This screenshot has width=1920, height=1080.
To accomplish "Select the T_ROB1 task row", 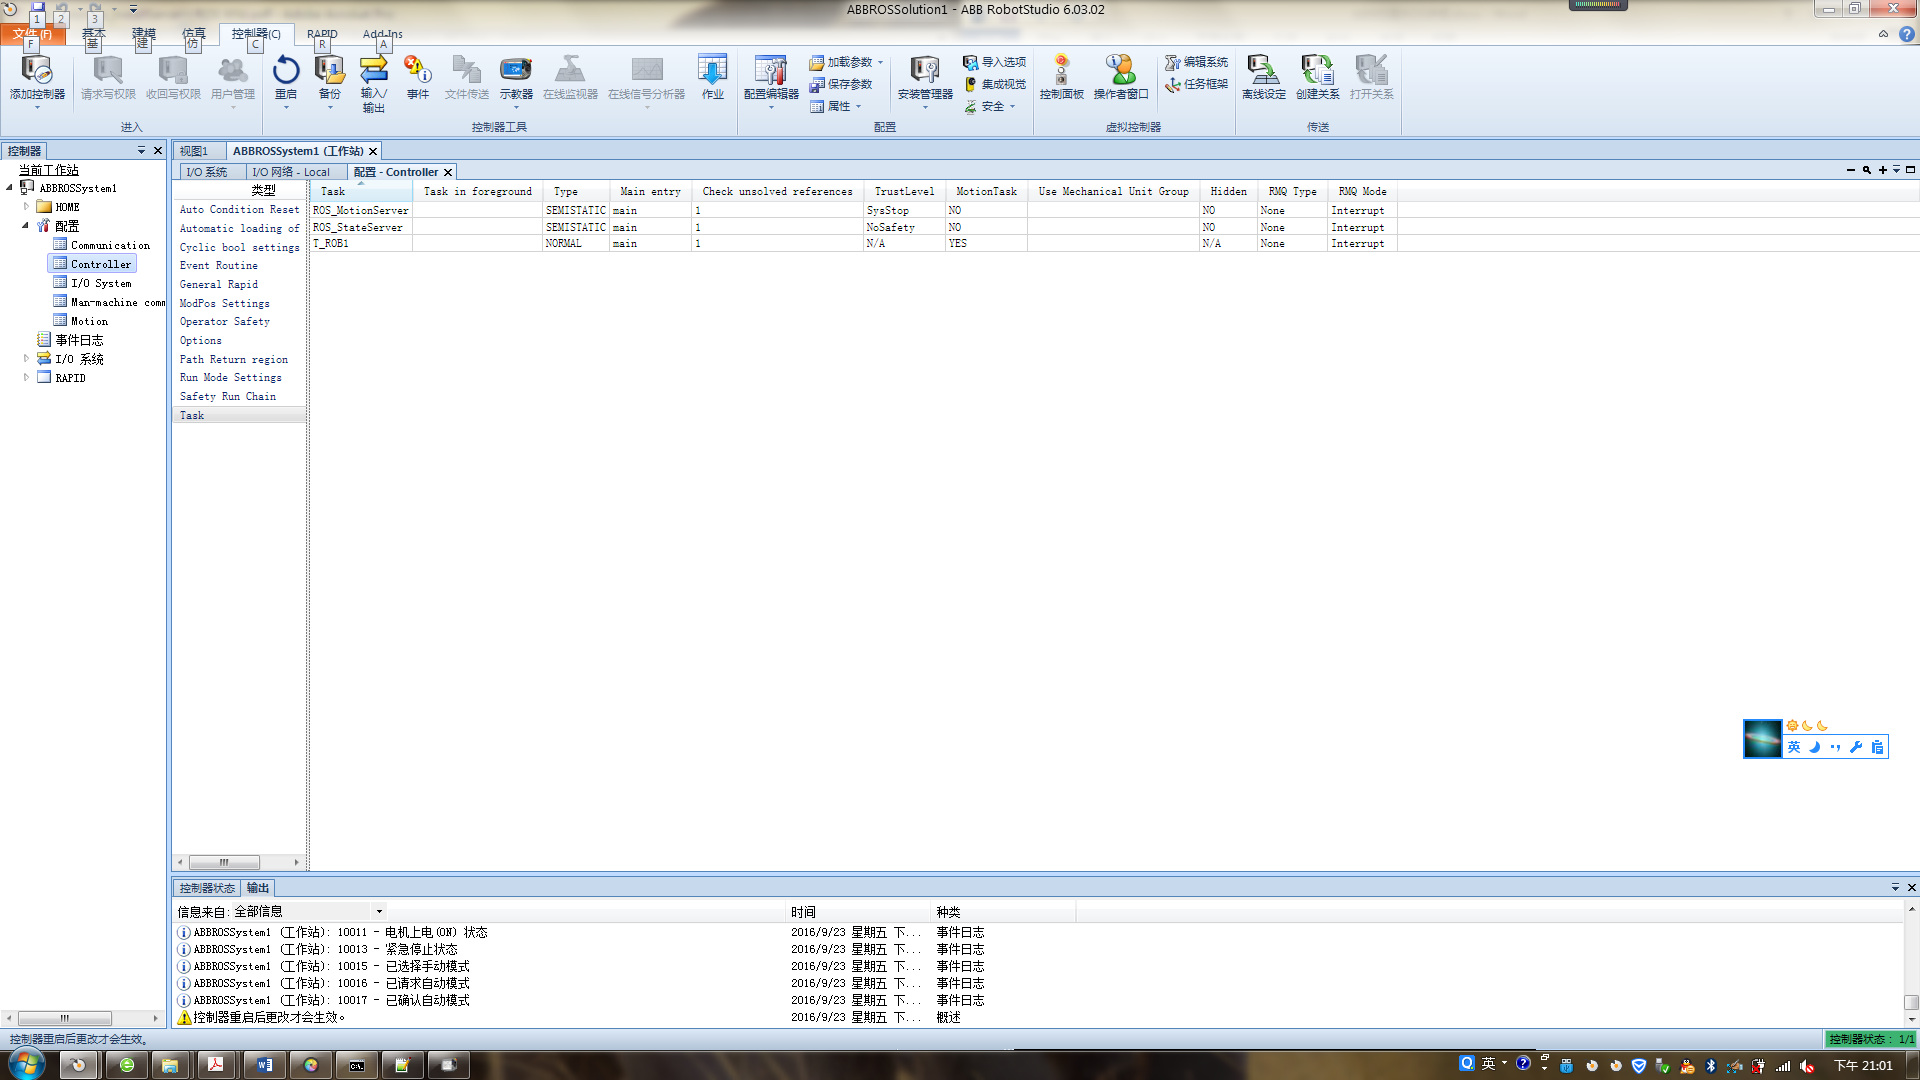I will pos(853,244).
